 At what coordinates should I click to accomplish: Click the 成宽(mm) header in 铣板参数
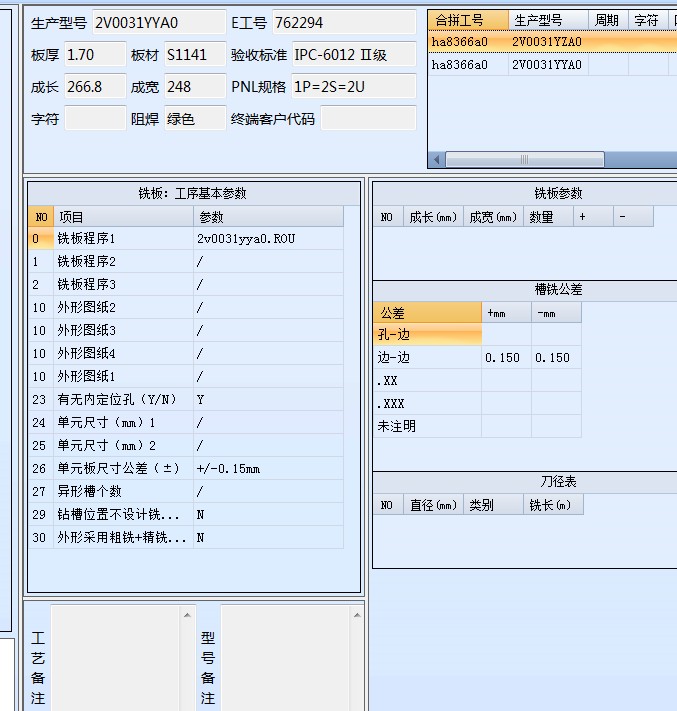point(493,217)
